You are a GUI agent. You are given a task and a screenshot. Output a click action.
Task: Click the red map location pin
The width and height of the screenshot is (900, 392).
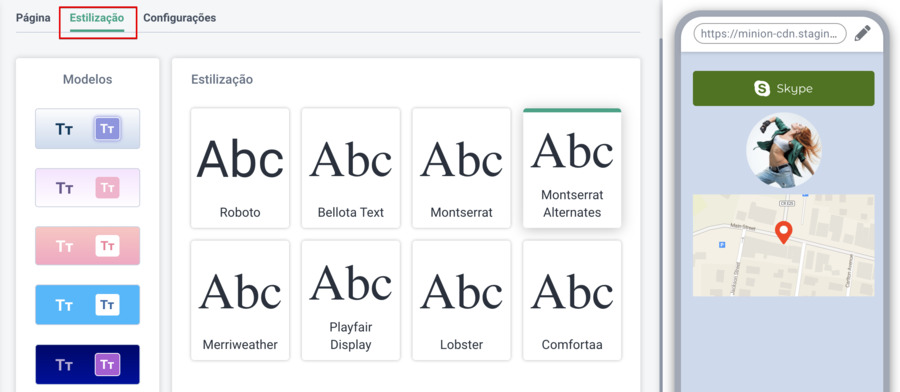point(783,232)
